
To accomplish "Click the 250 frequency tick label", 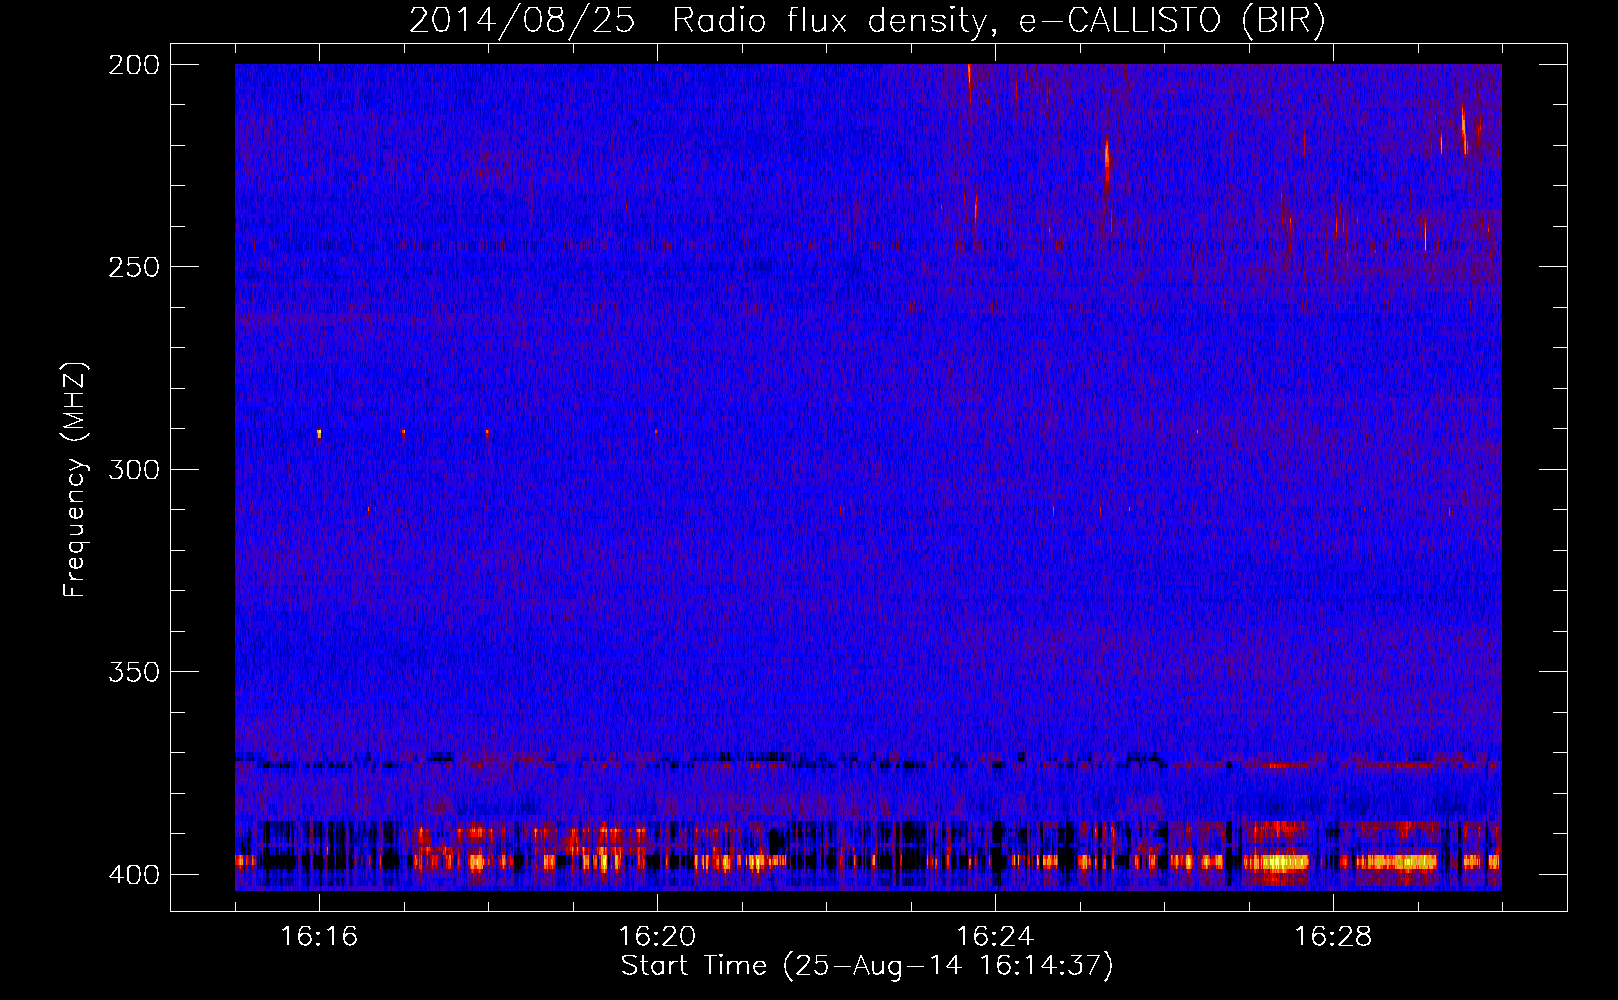I will tap(134, 267).
